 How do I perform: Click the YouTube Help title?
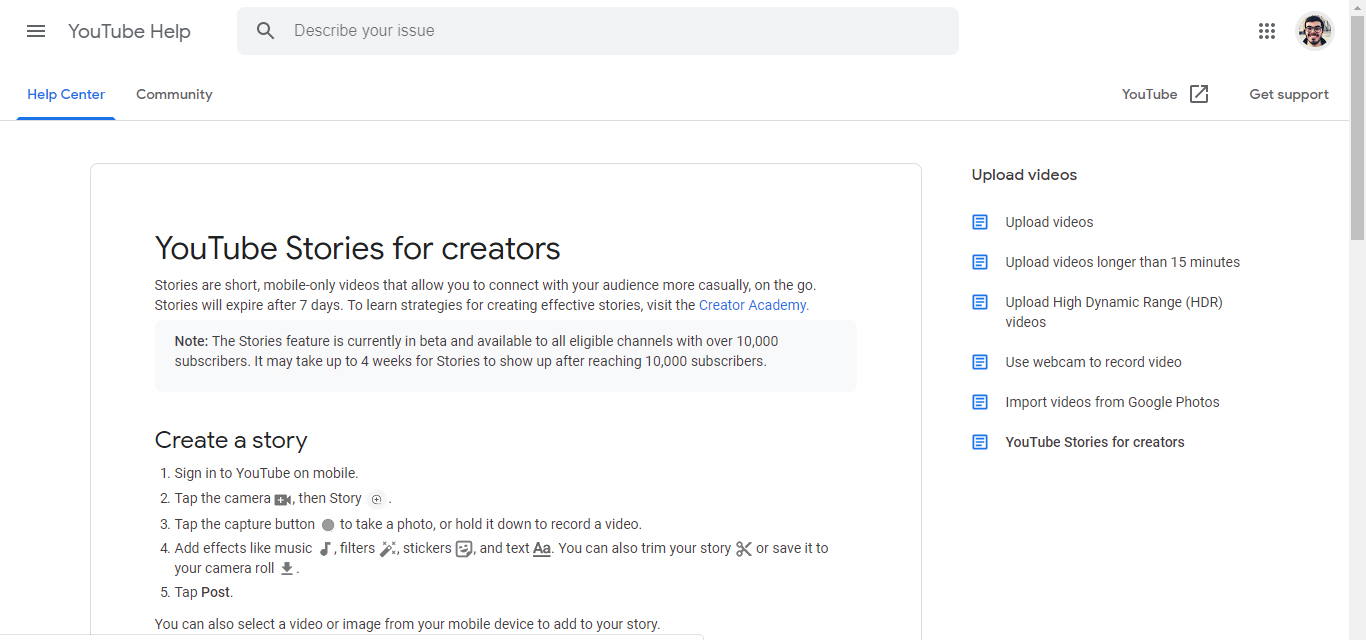[129, 31]
